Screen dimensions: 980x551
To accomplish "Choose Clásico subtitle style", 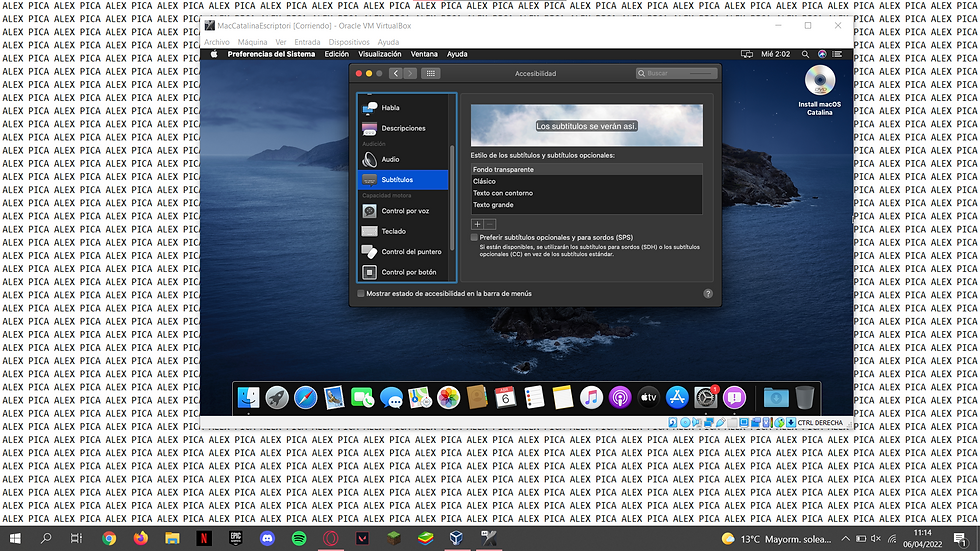I will [586, 181].
